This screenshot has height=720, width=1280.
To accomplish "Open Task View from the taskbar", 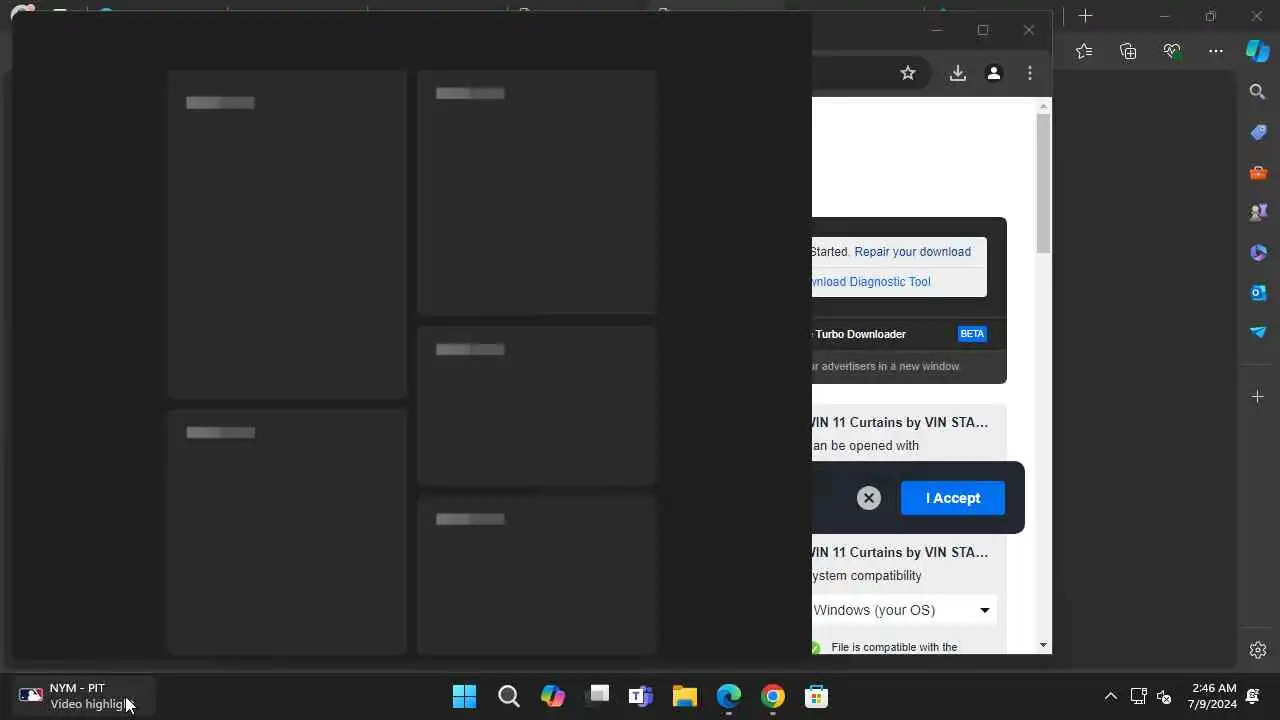I will 597,696.
